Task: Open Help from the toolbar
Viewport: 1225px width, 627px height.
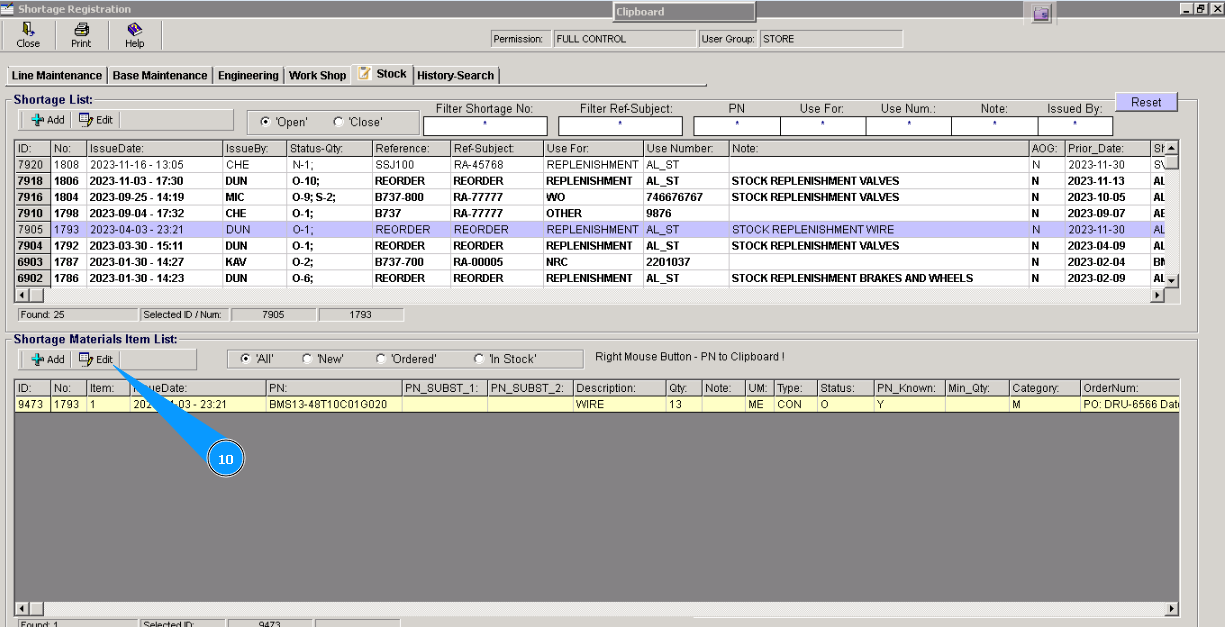Action: click(134, 35)
